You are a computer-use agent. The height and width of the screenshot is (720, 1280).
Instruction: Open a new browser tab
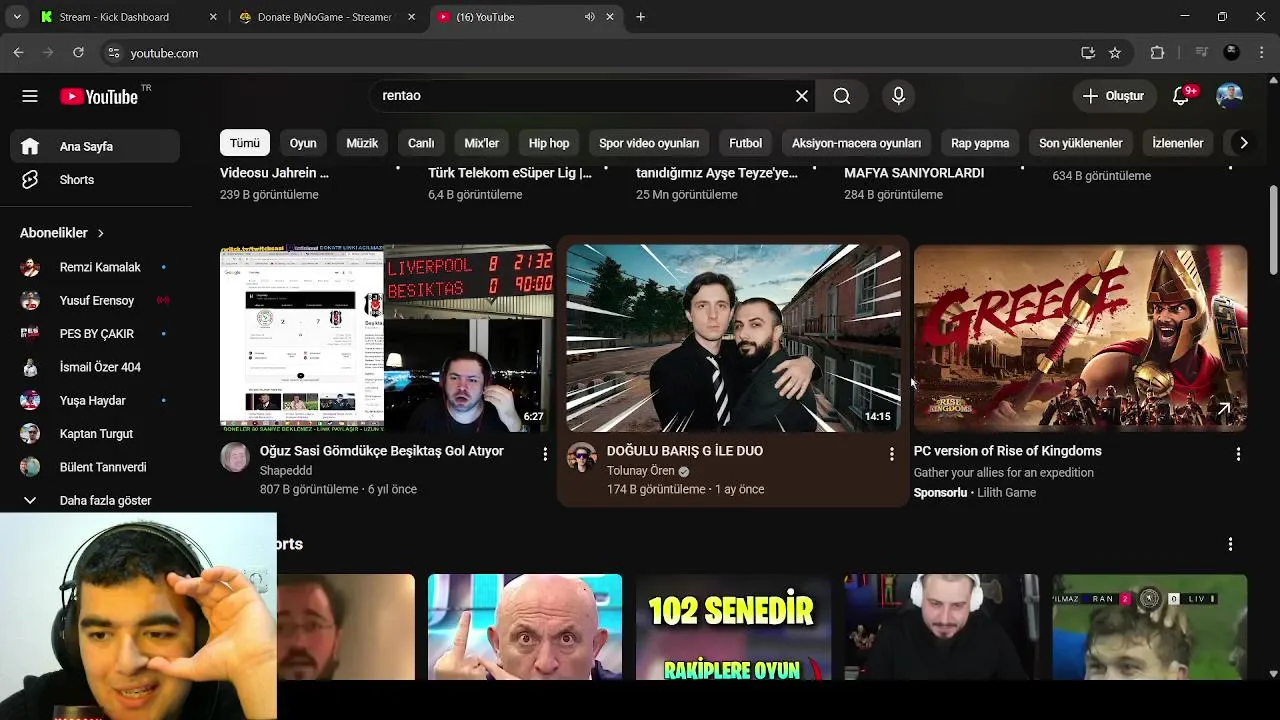640,17
